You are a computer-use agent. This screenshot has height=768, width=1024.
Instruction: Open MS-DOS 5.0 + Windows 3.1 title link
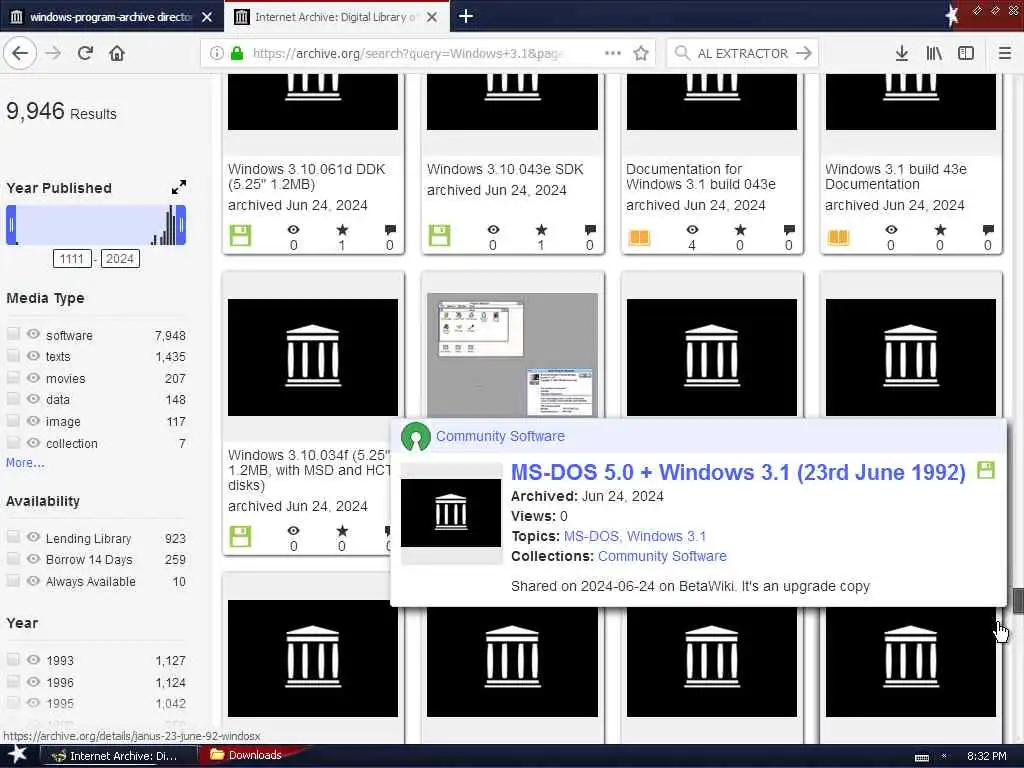(x=738, y=472)
